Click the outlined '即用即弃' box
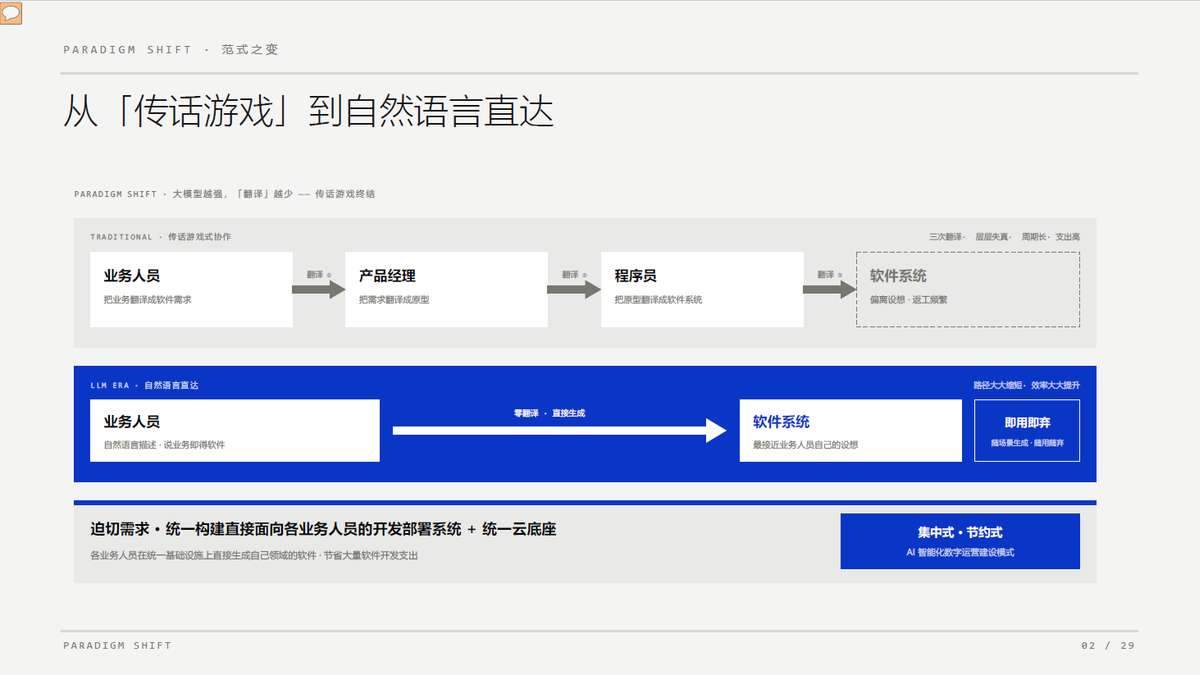 1027,431
